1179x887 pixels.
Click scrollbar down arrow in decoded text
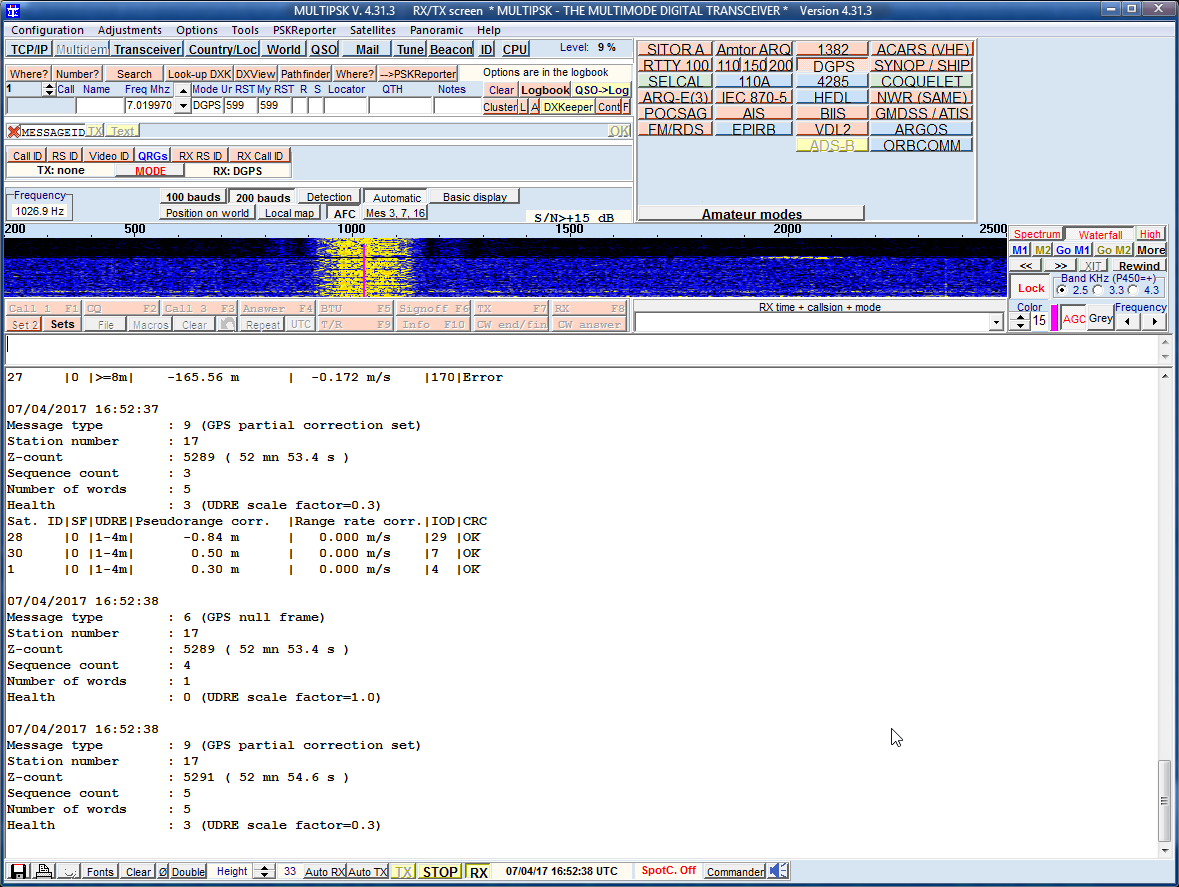1165,851
